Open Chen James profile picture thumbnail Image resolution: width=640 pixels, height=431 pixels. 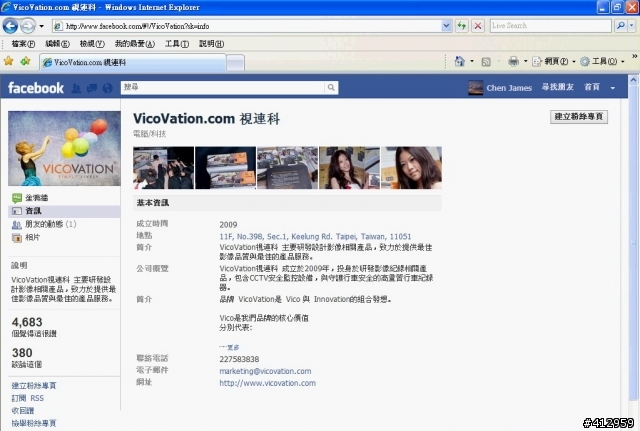(476, 88)
